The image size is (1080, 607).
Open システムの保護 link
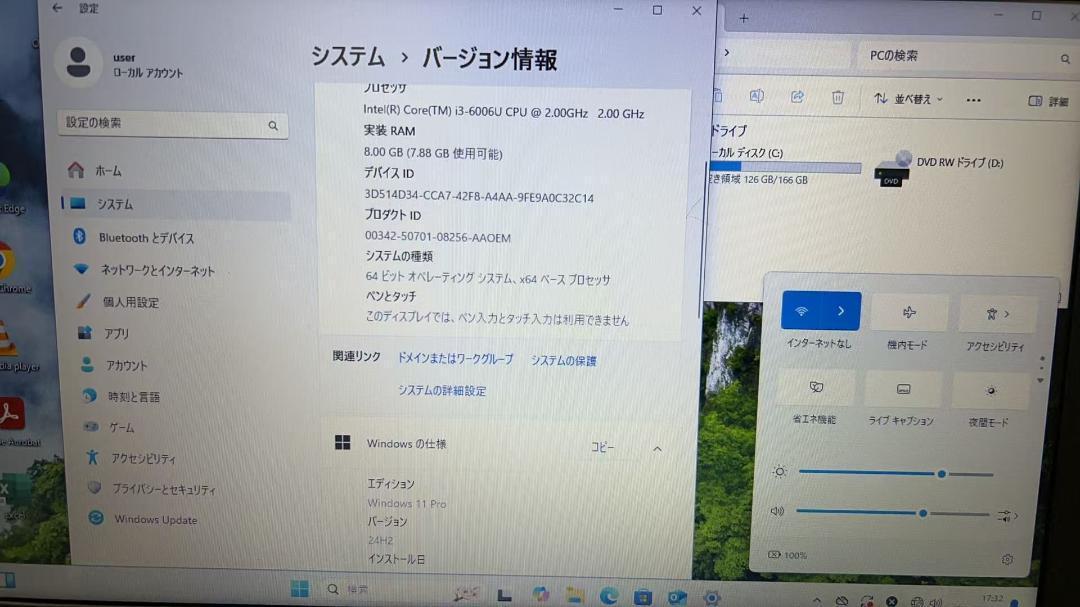coord(563,360)
